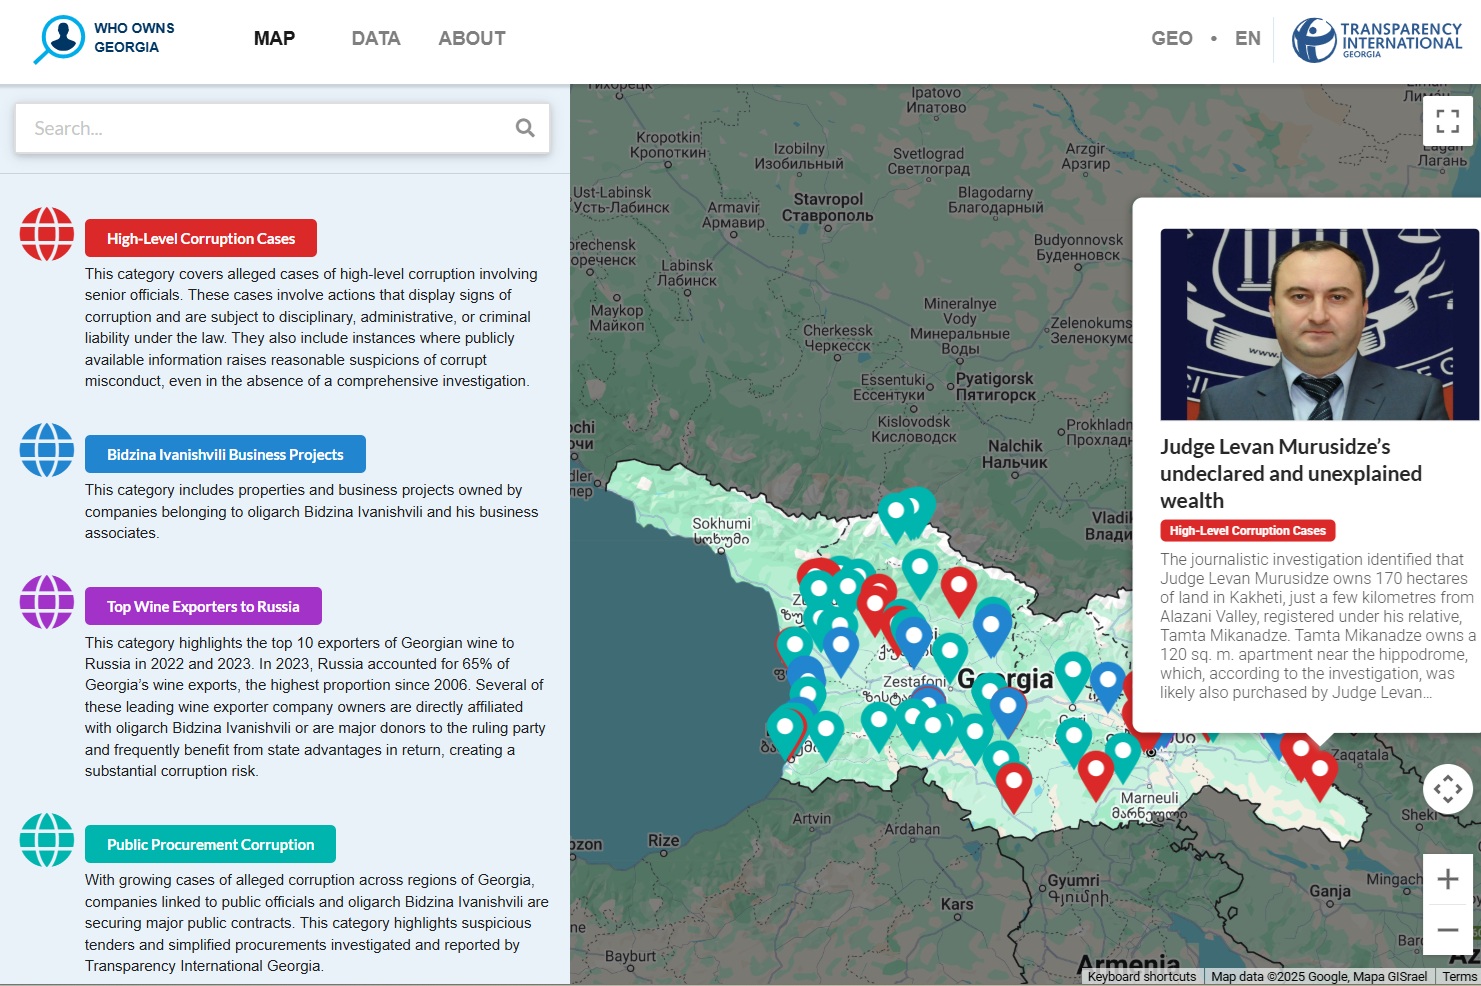1481x986 pixels.
Task: Click the Ardahan label on the map
Action: pos(912,829)
